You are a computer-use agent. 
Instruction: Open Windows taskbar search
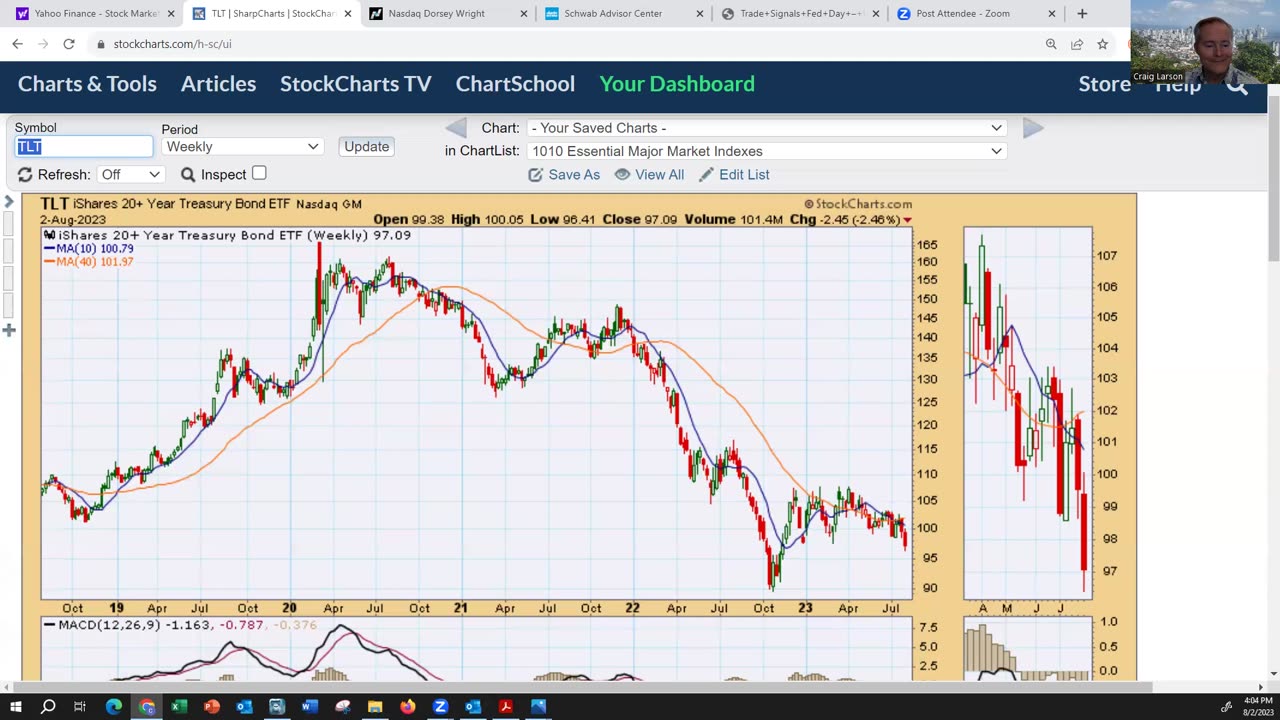(x=48, y=707)
